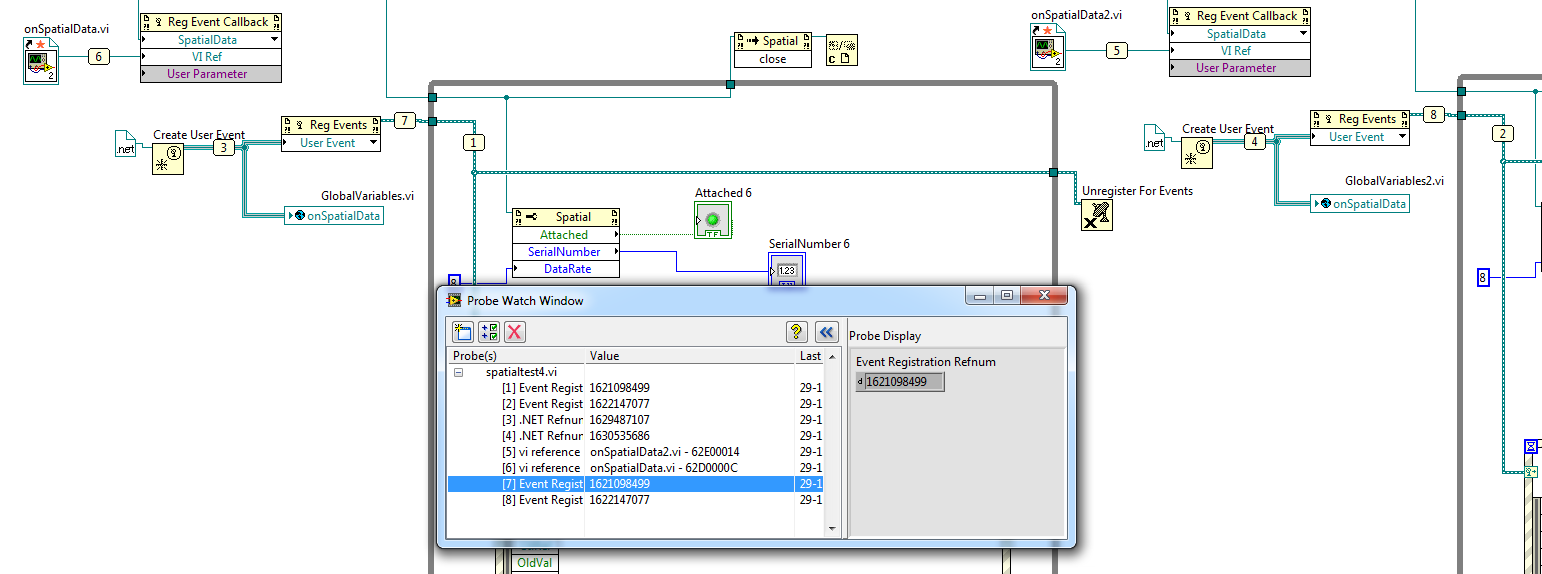
Task: Click probe marker 1 inside the loop
Action: (474, 143)
